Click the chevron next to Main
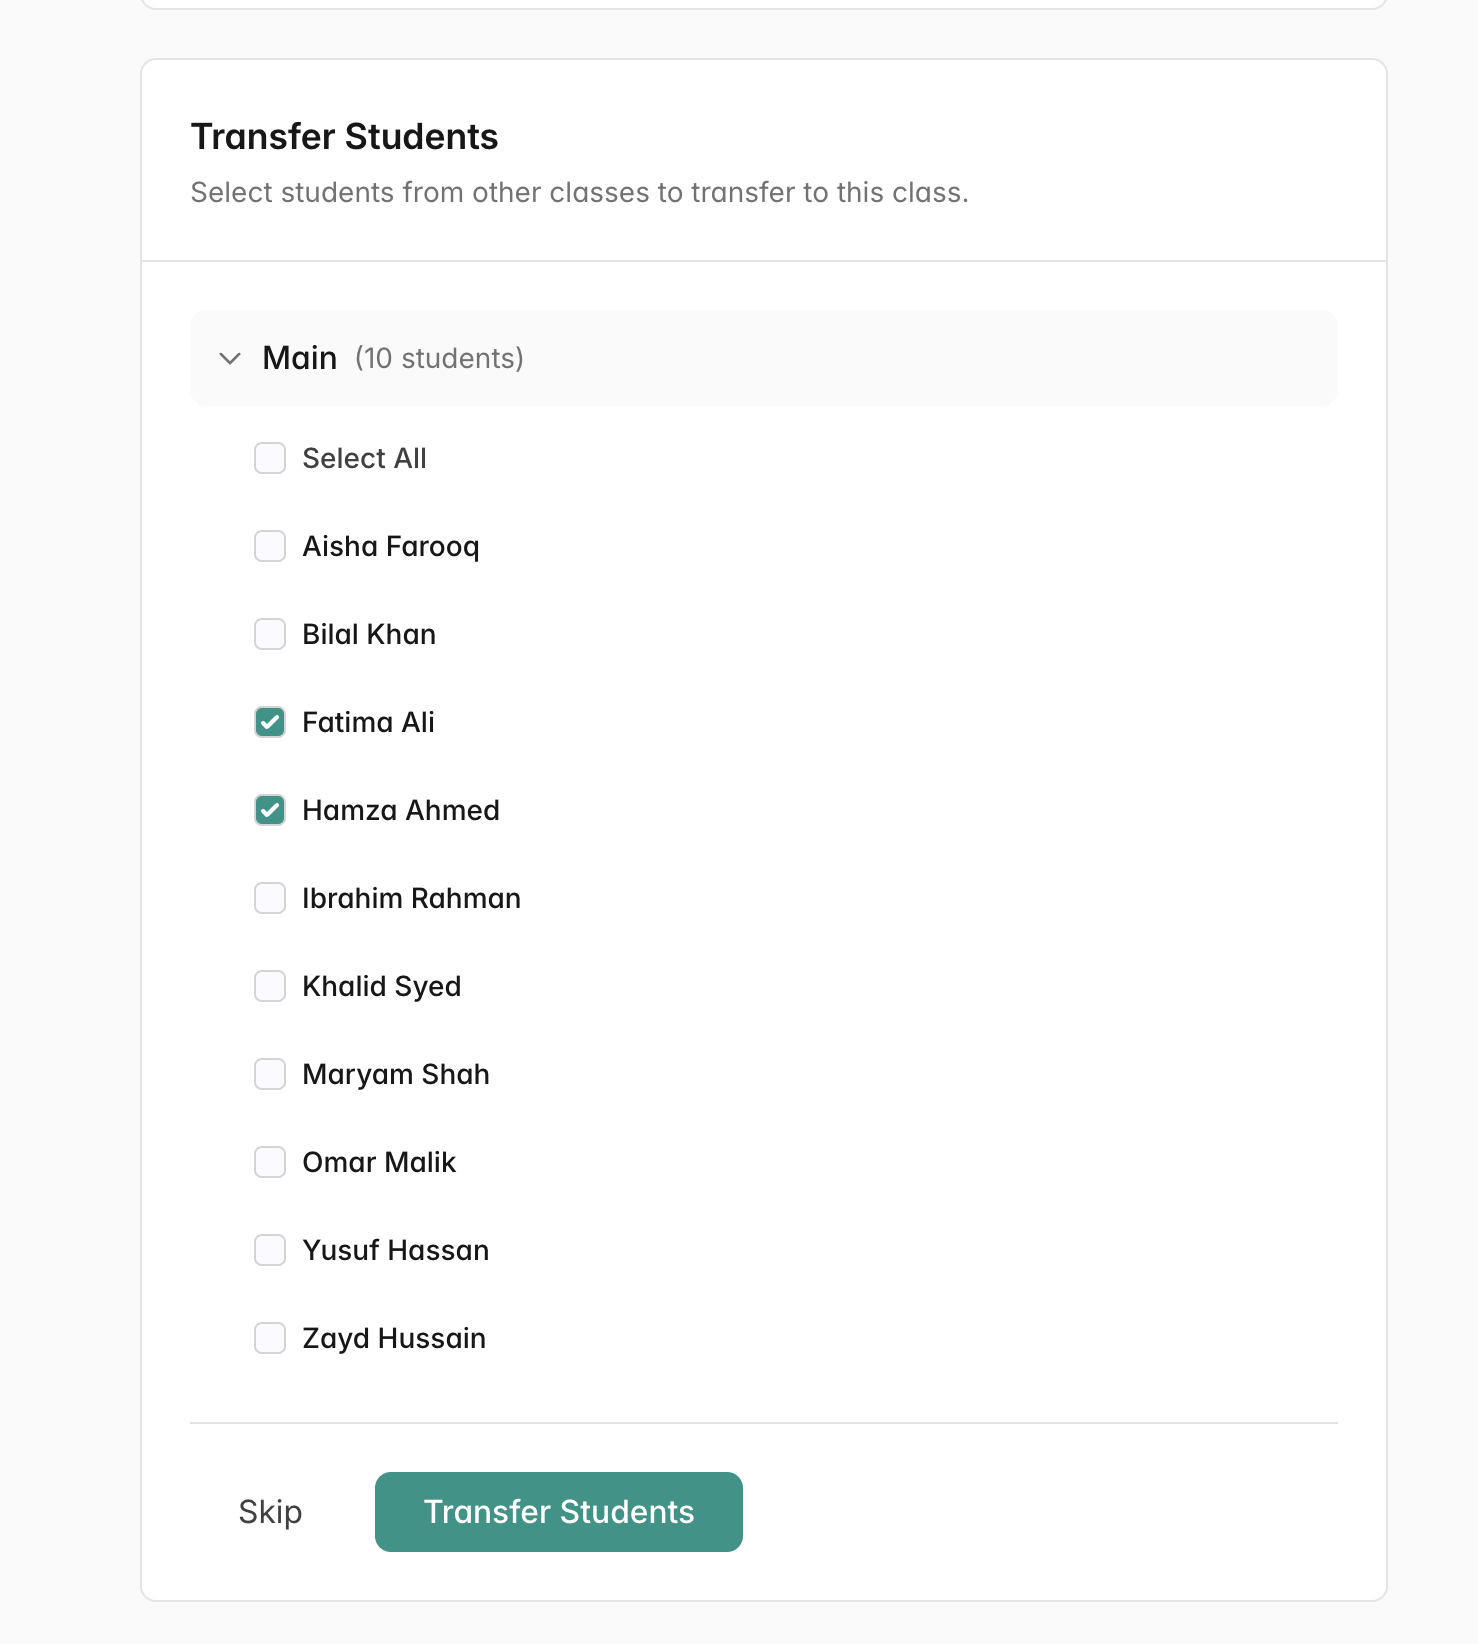This screenshot has height=1644, width=1478. pos(229,358)
